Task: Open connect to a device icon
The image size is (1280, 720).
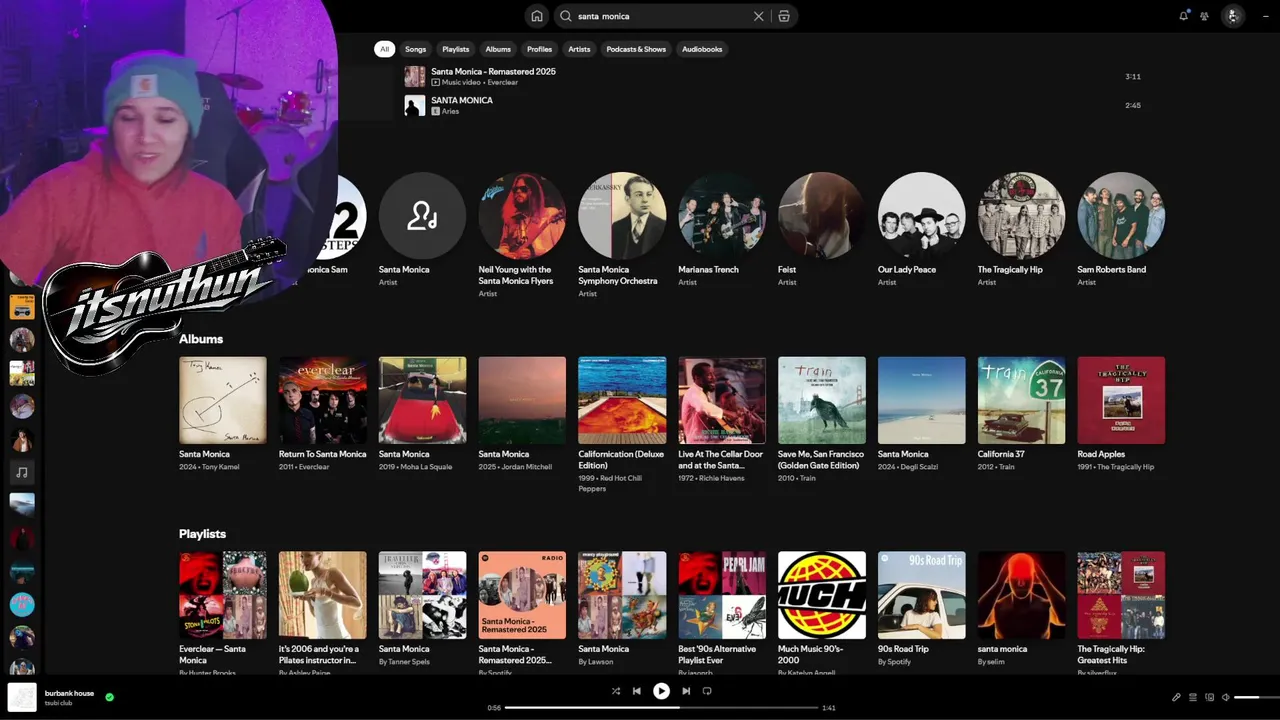Action: (1209, 697)
